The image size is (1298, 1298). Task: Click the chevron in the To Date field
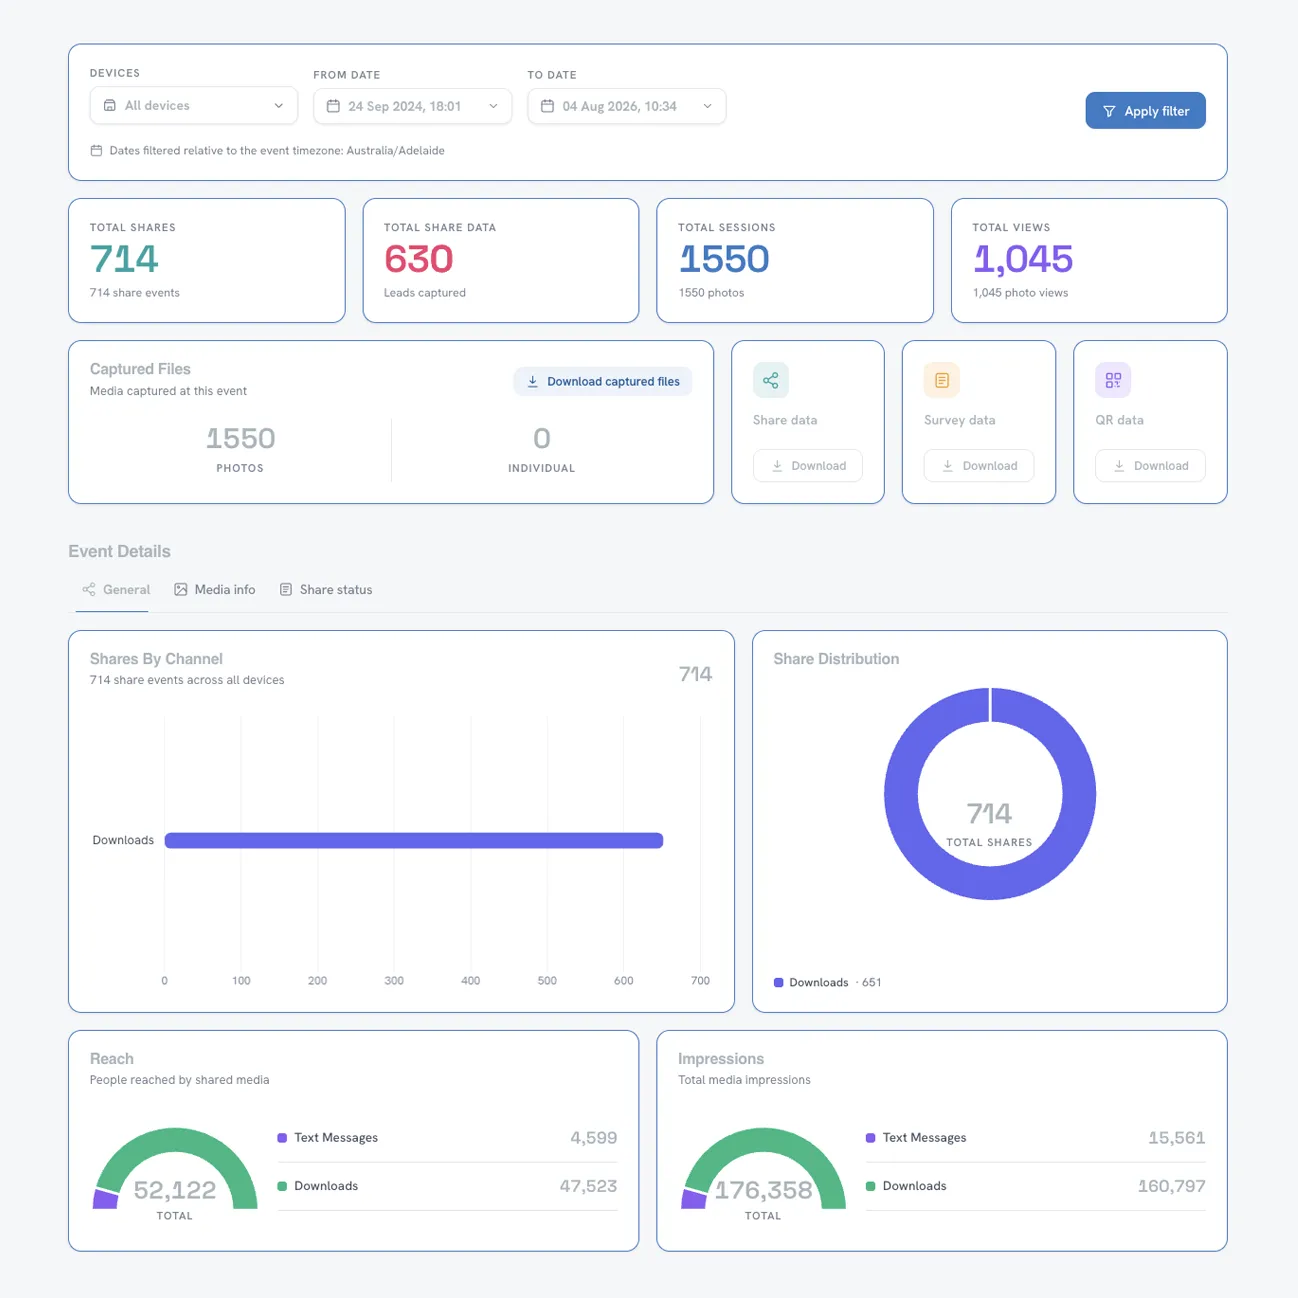(707, 106)
